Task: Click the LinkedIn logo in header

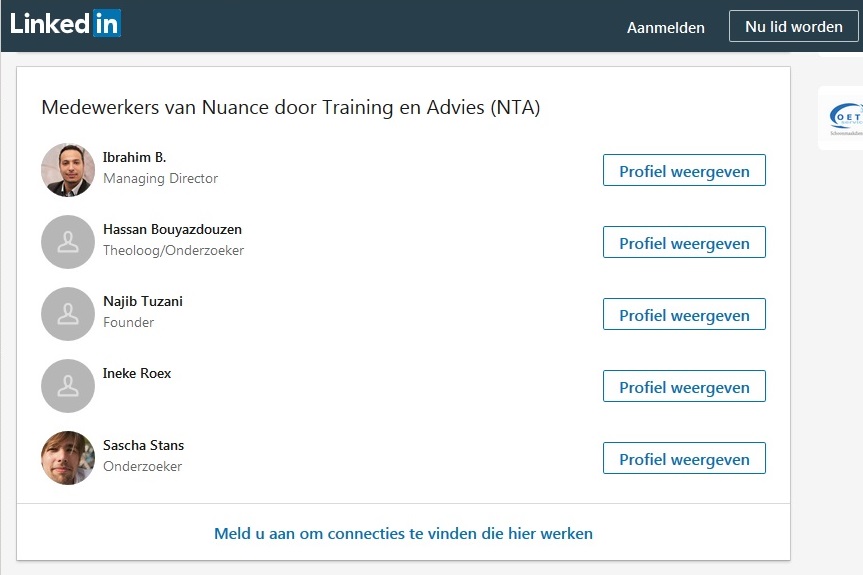Action: (x=65, y=23)
